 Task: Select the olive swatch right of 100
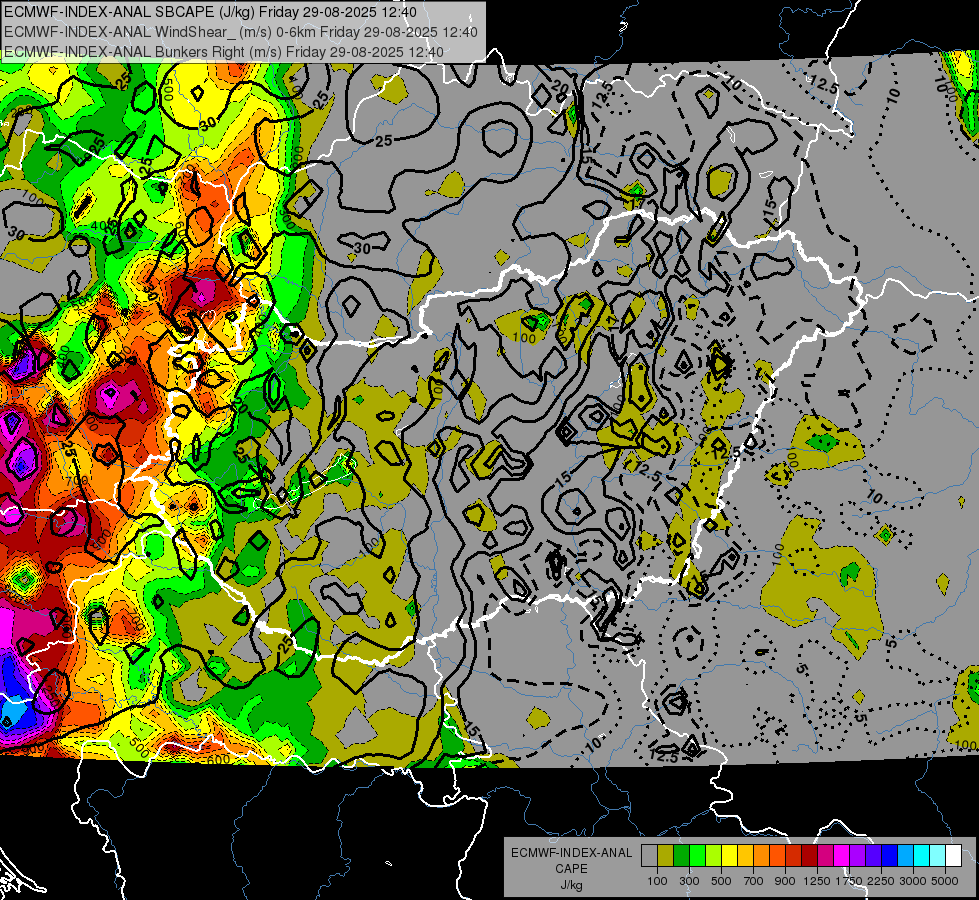(x=666, y=856)
